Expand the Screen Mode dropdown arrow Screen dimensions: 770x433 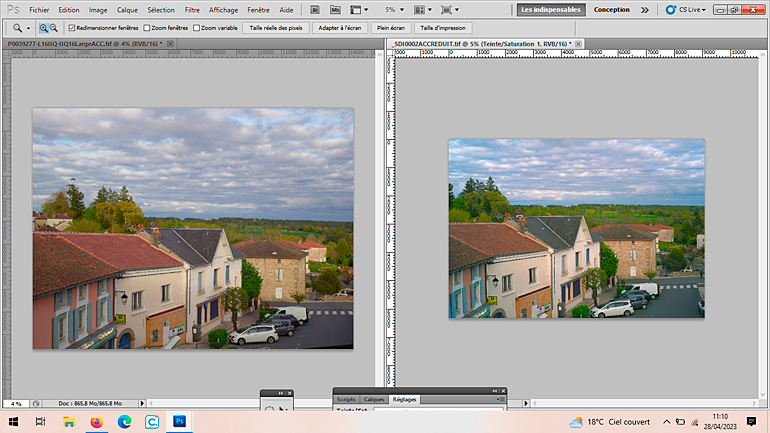(457, 10)
